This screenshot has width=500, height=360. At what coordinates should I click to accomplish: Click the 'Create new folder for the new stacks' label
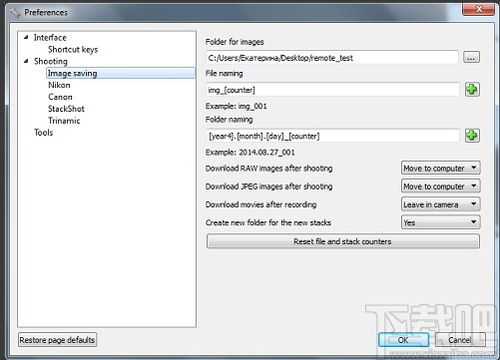click(x=268, y=223)
